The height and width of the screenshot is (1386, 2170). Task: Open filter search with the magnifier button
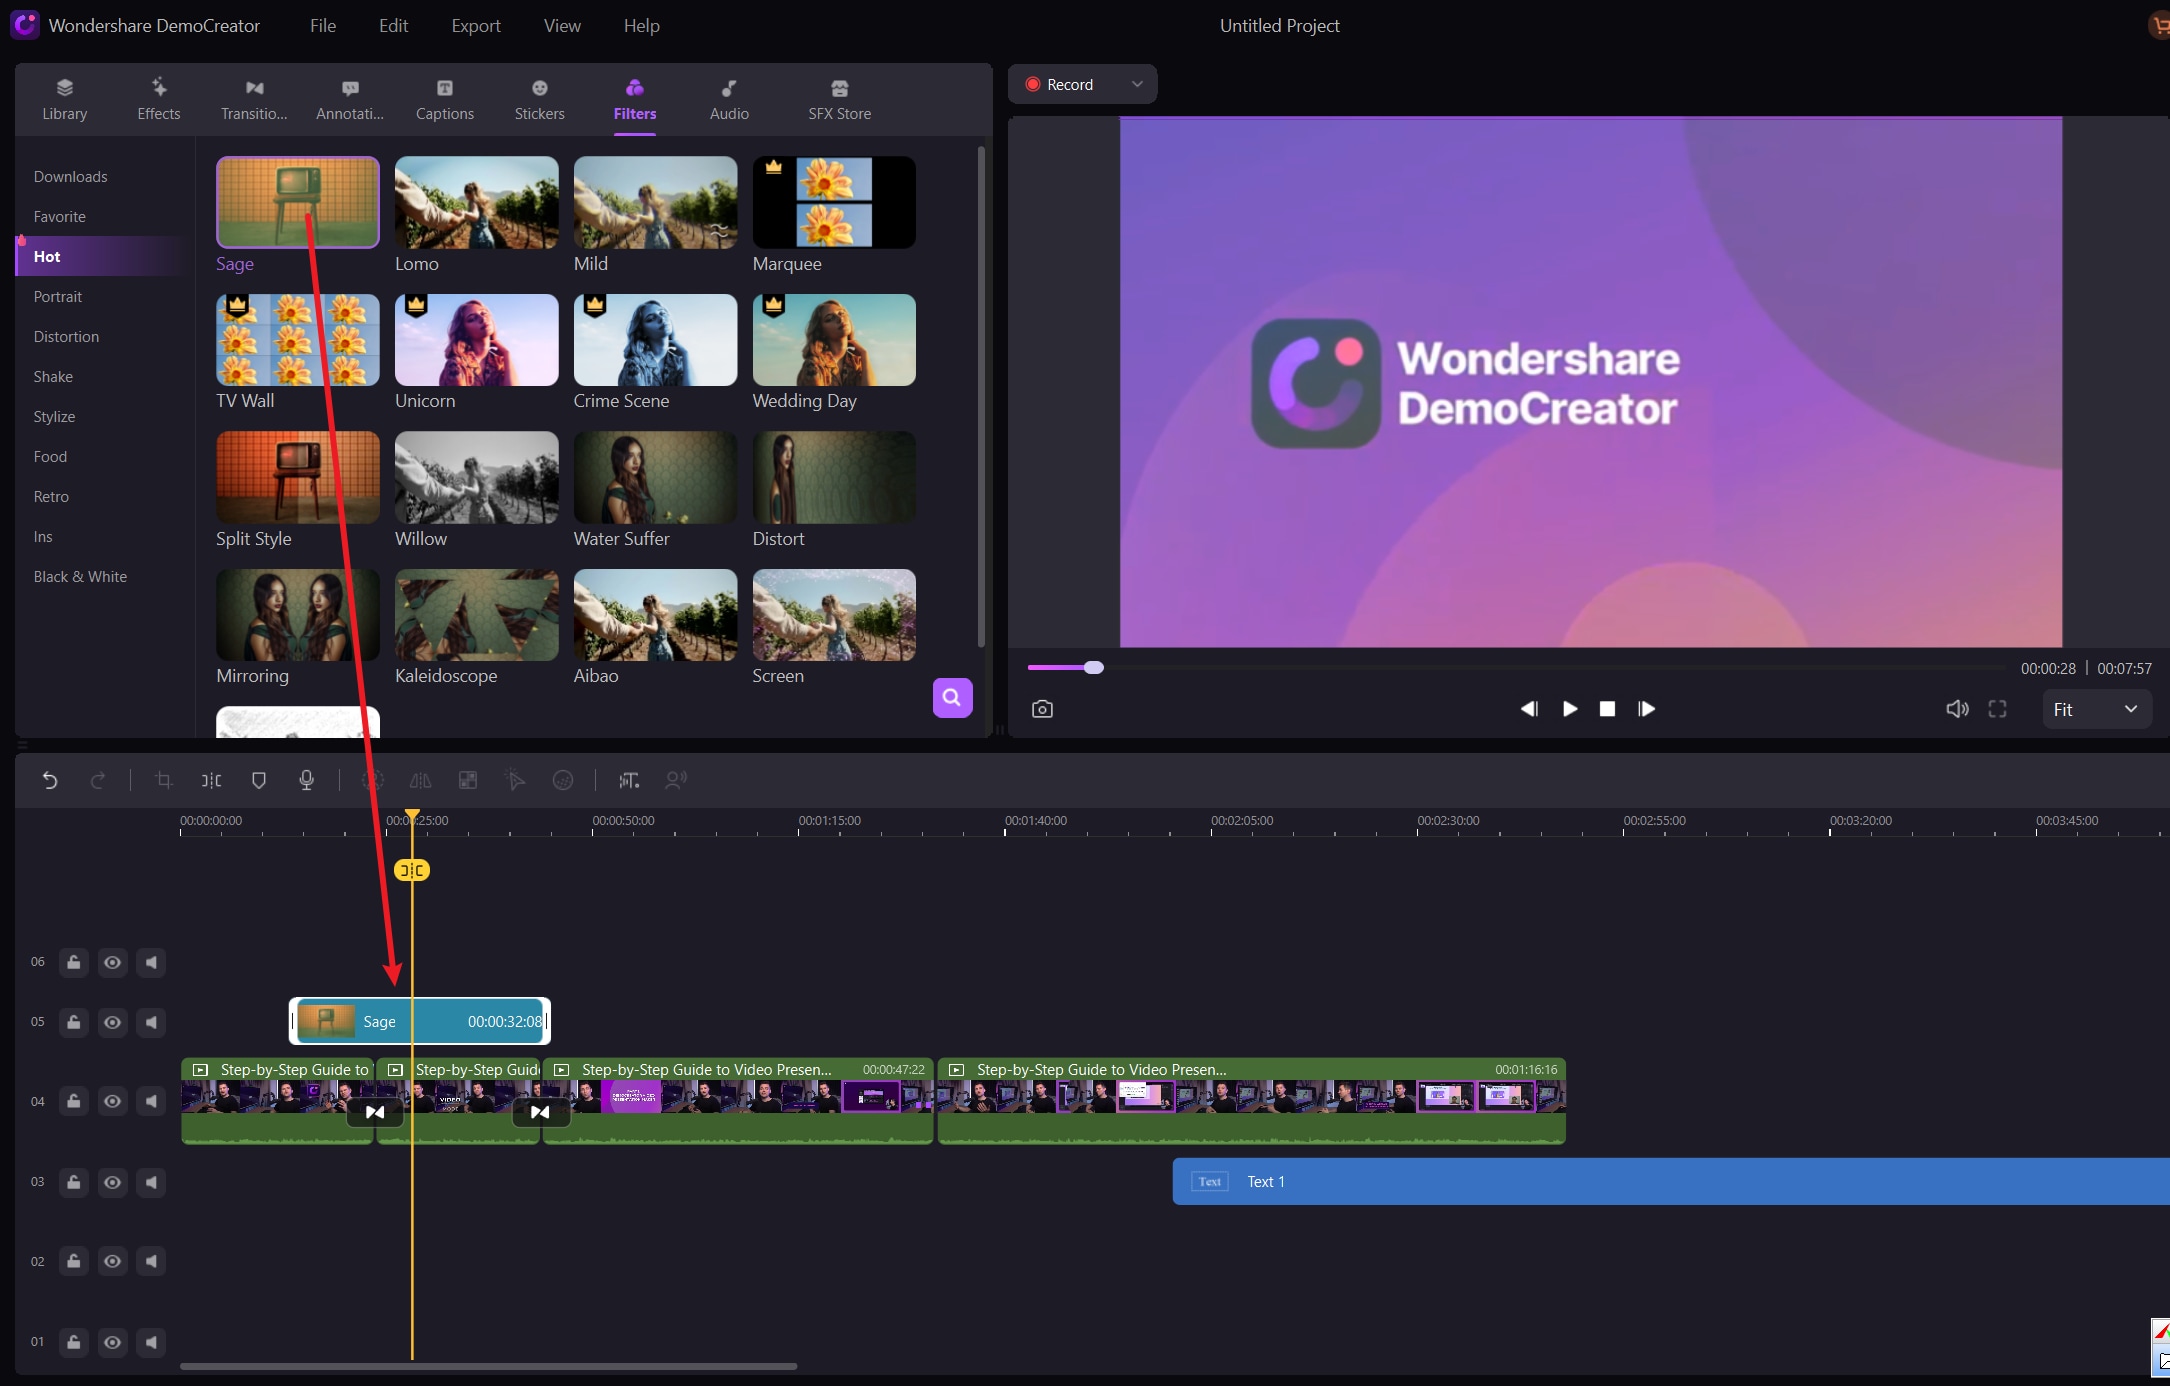pyautogui.click(x=952, y=698)
